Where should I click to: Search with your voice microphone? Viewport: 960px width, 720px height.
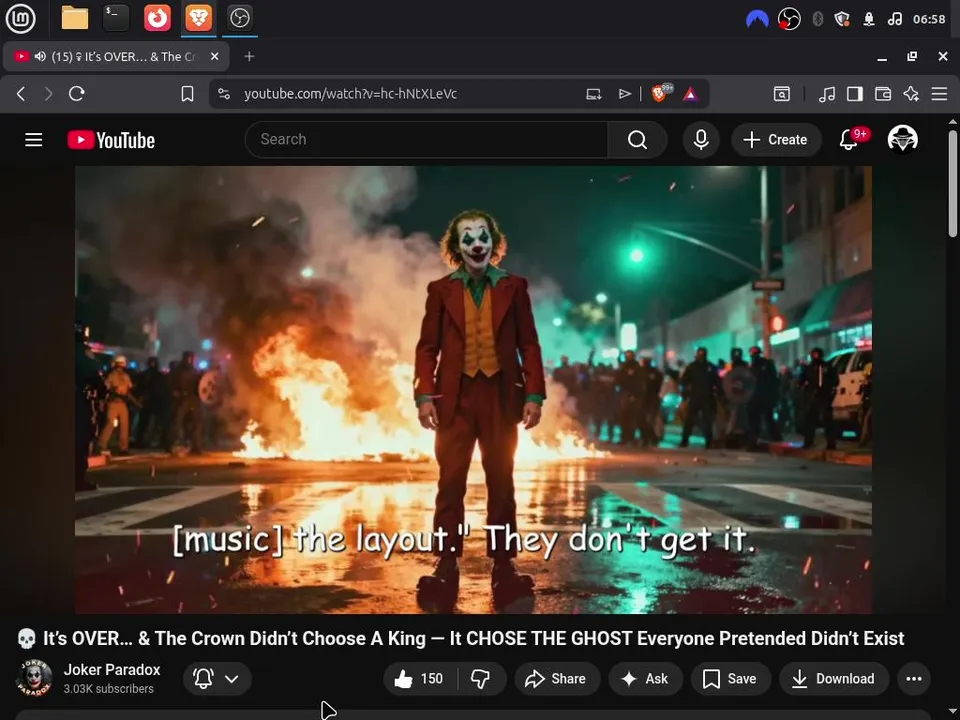click(701, 140)
